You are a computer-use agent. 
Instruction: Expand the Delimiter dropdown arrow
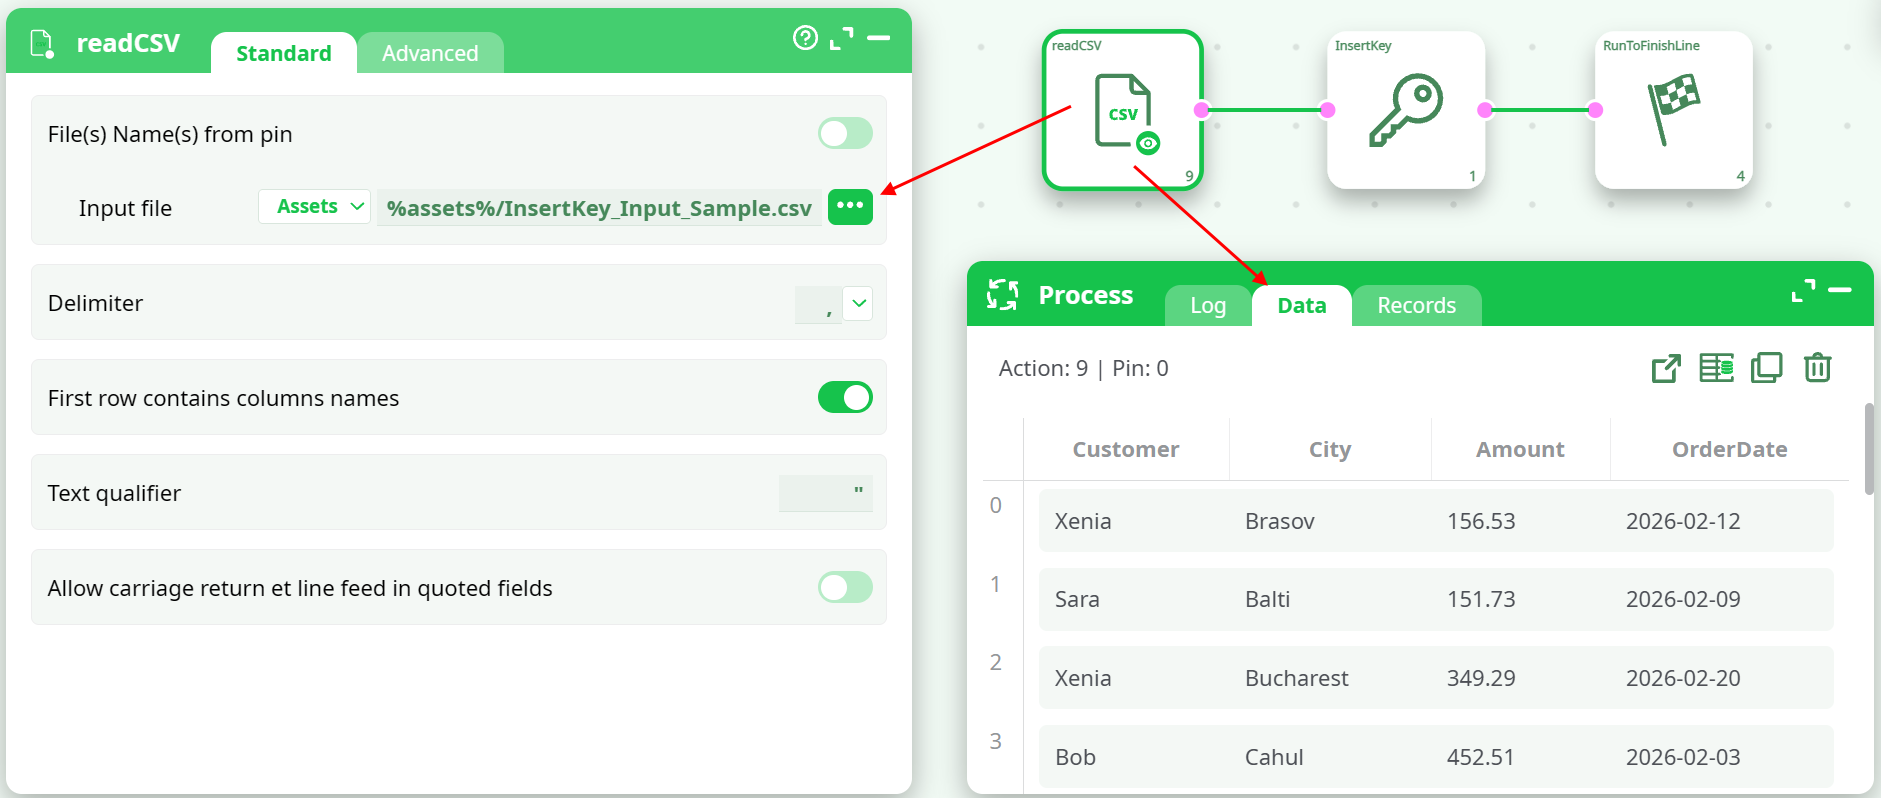click(x=858, y=303)
